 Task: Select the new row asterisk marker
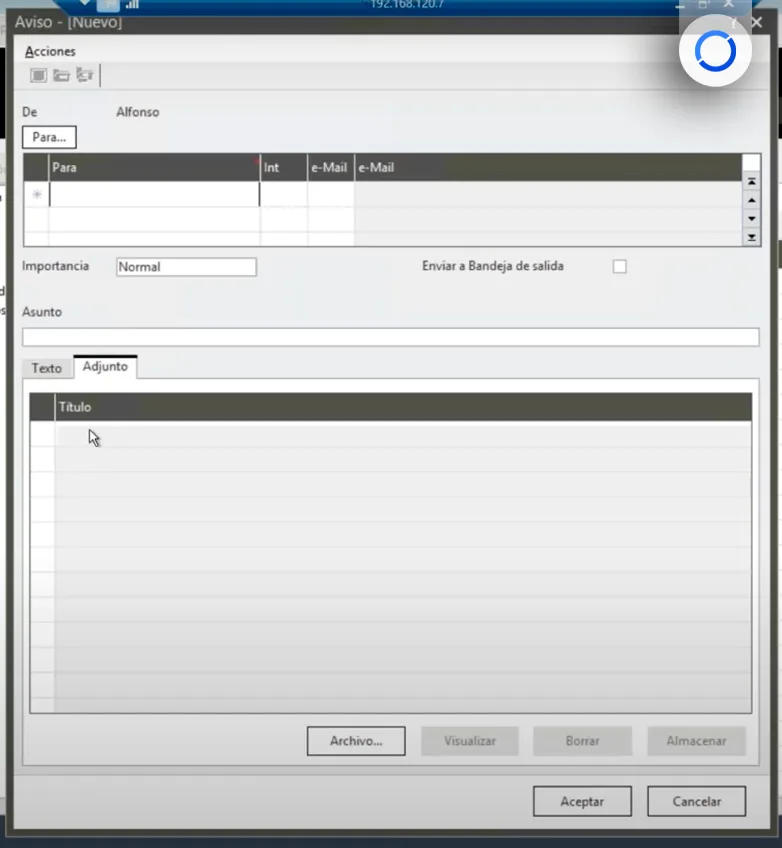tap(37, 194)
